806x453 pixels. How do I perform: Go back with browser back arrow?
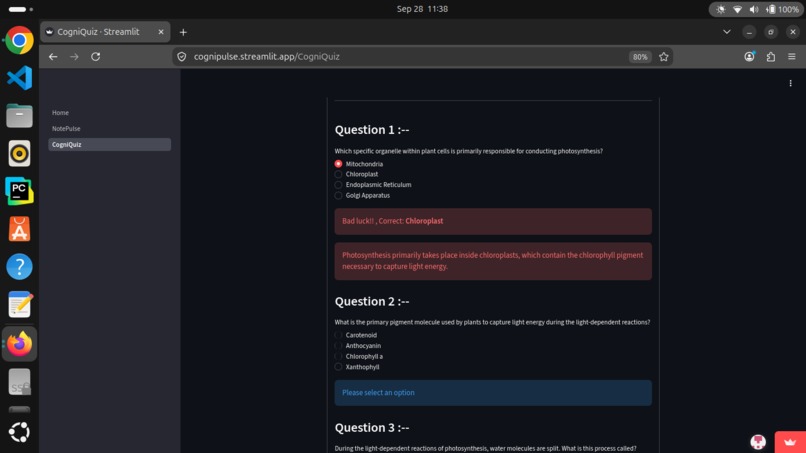click(53, 57)
